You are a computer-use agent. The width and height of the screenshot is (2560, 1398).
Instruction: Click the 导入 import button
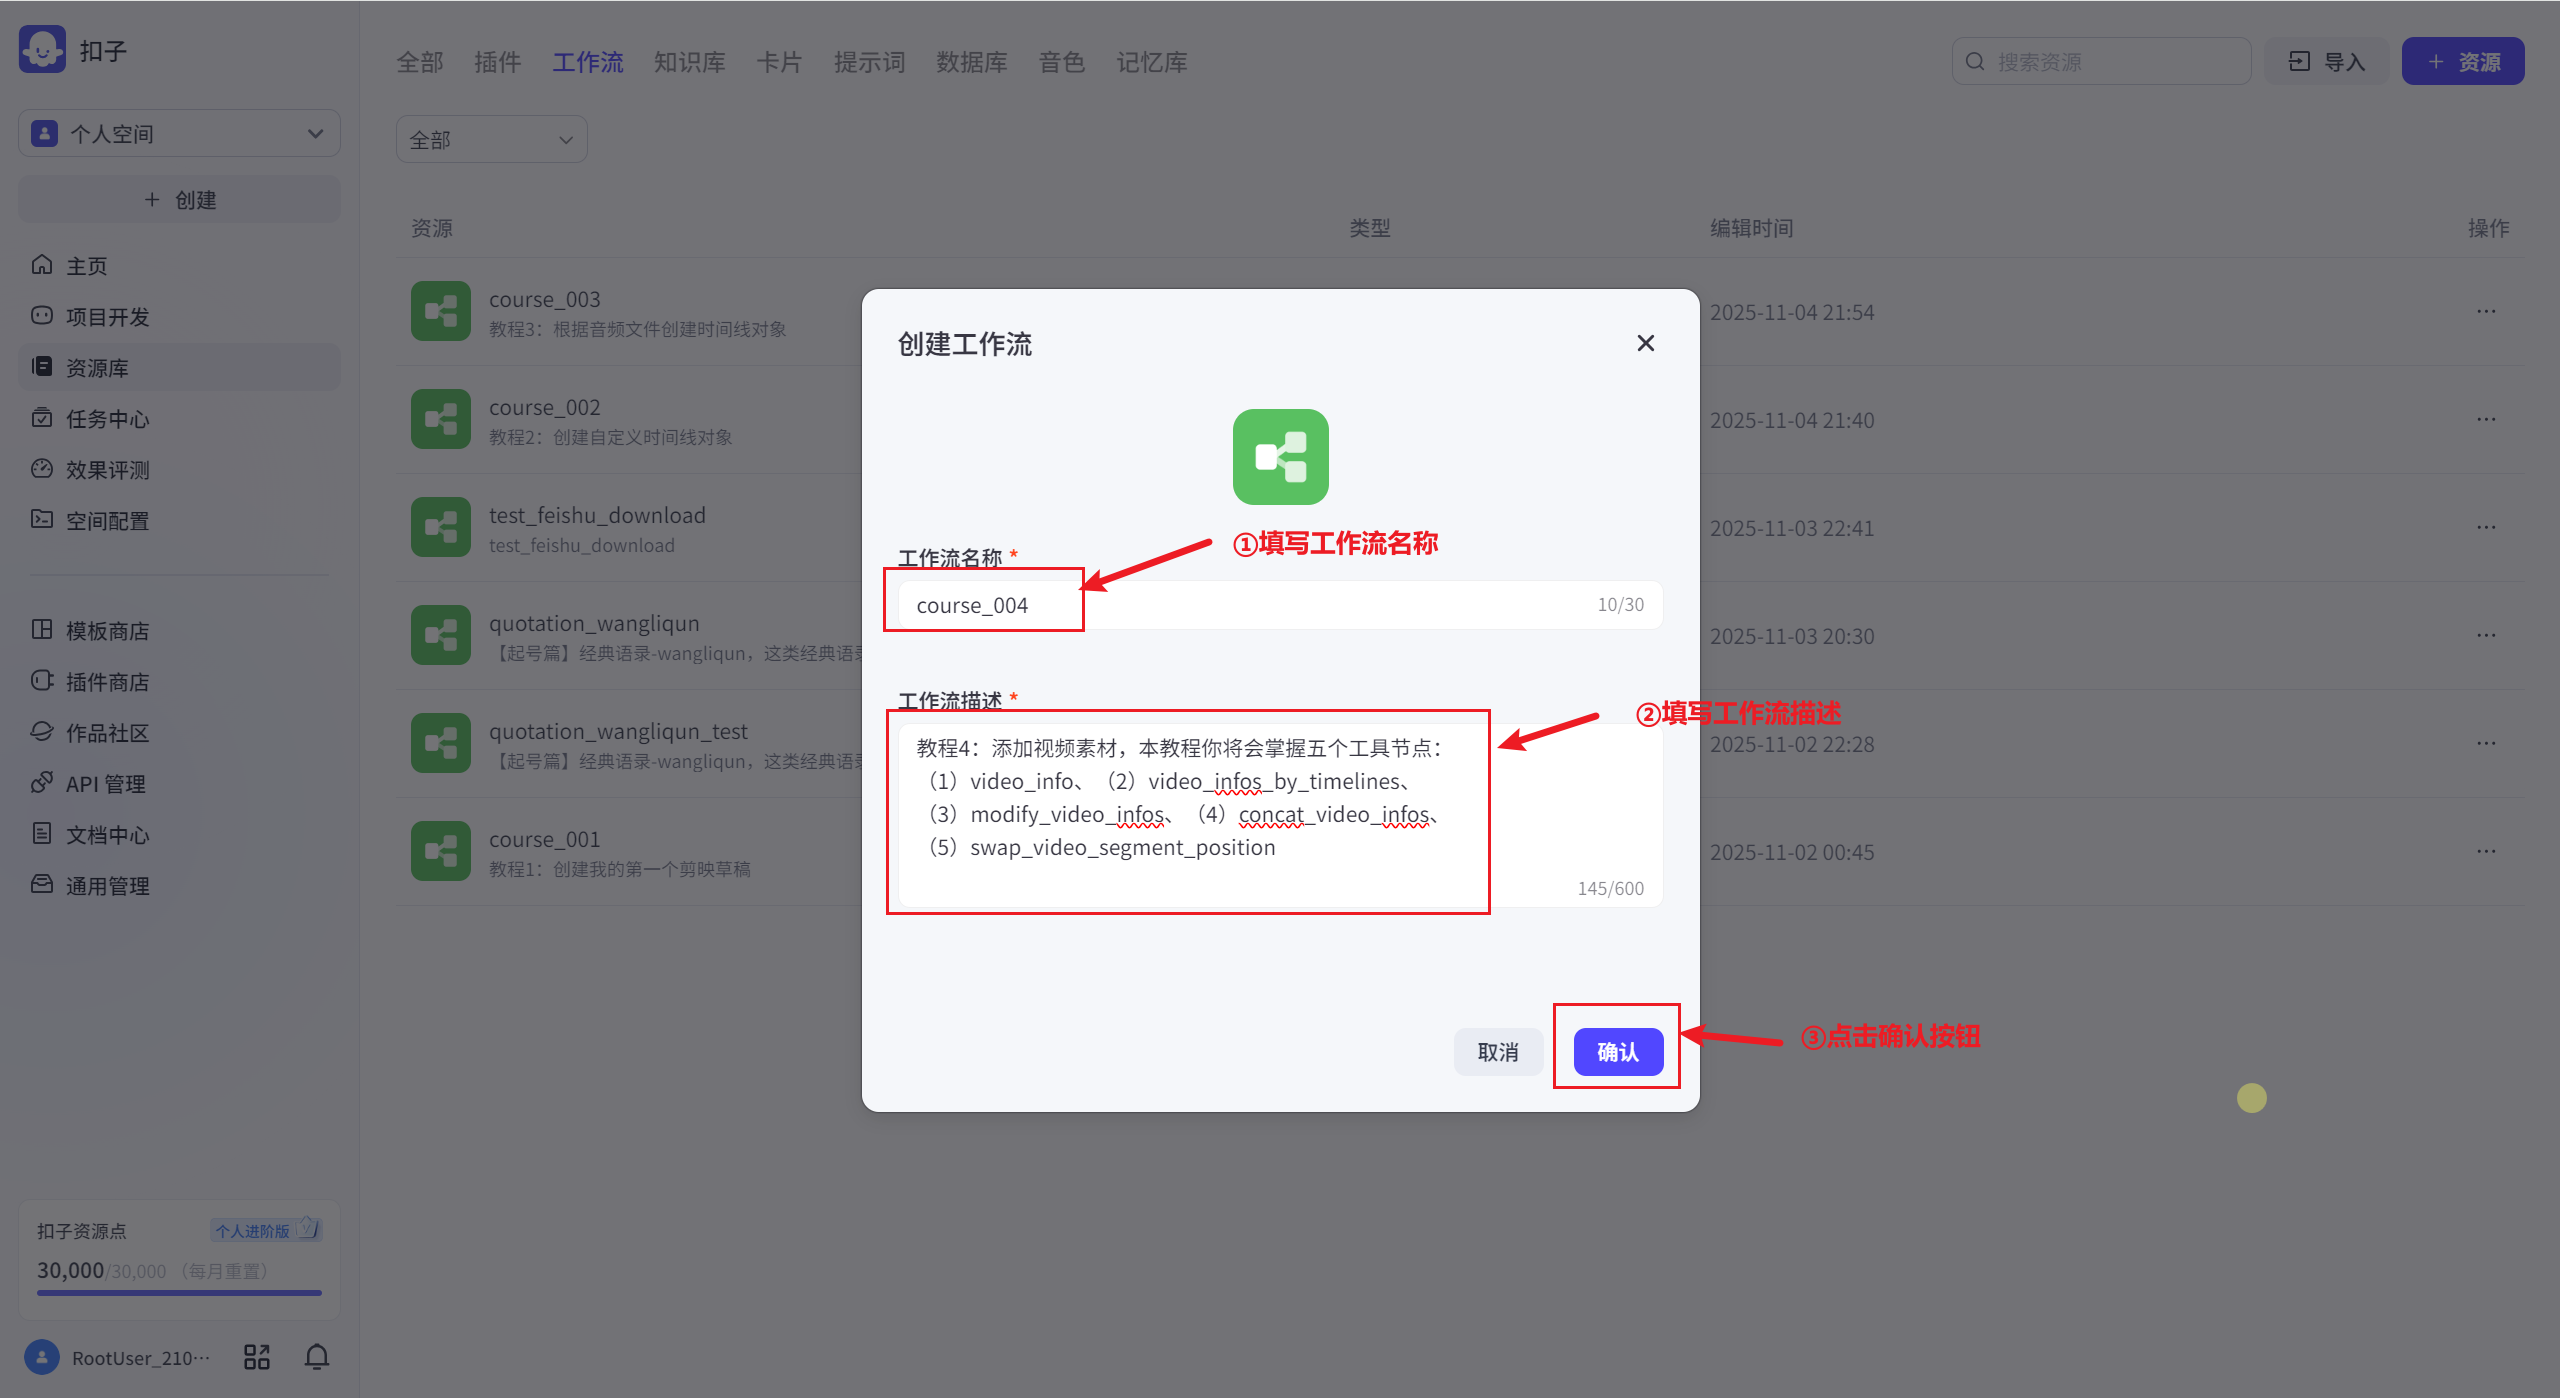pos(2325,61)
